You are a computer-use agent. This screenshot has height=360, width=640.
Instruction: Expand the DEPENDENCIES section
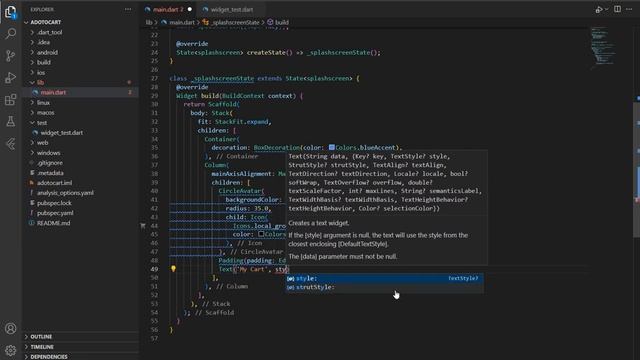coord(49,356)
